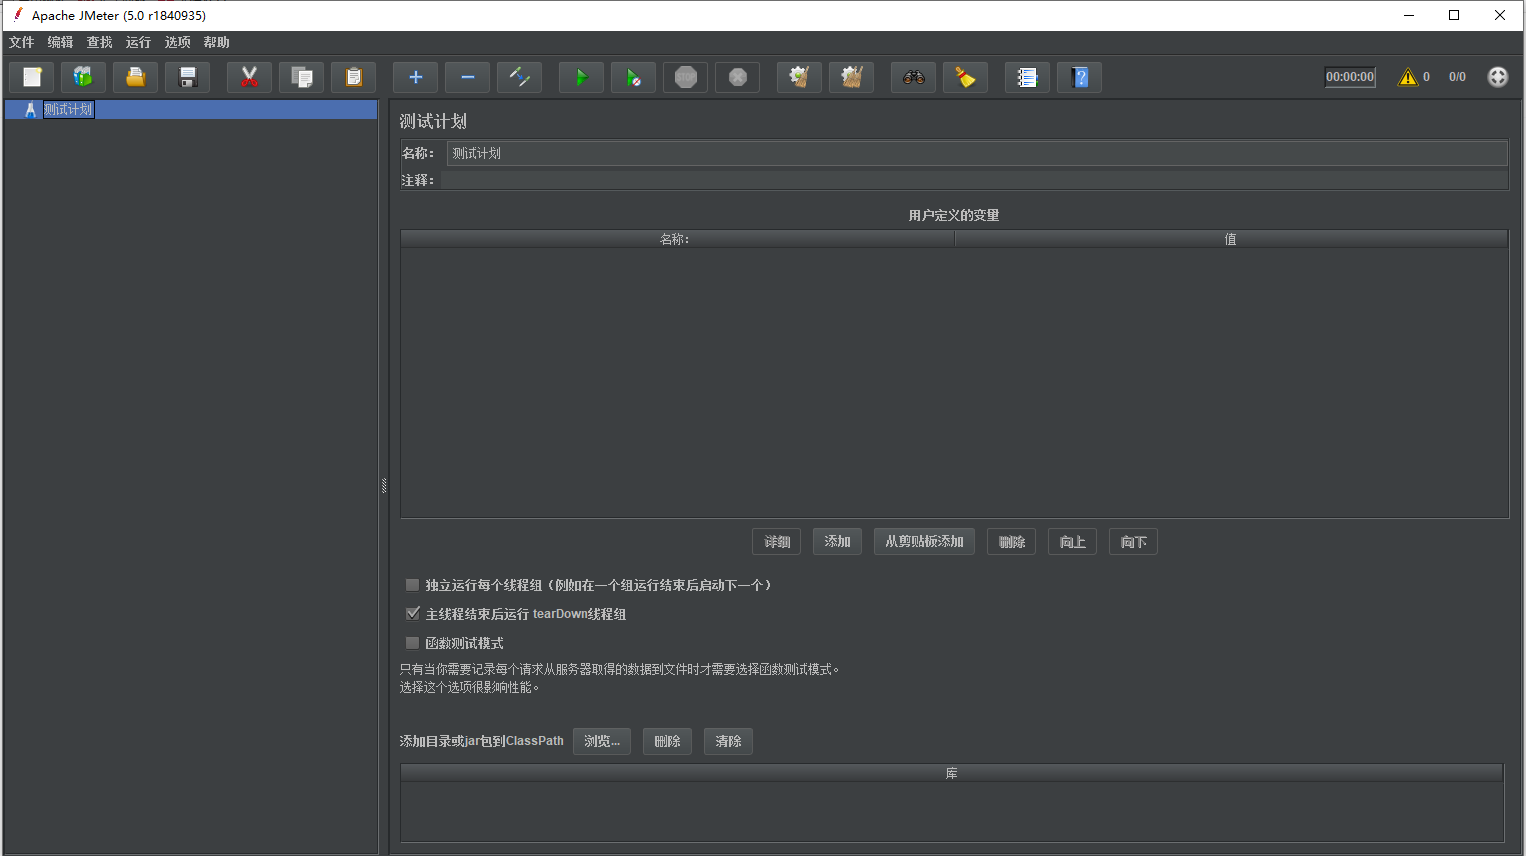Click the Toggle enable/disable toolbar icon

pyautogui.click(x=520, y=77)
